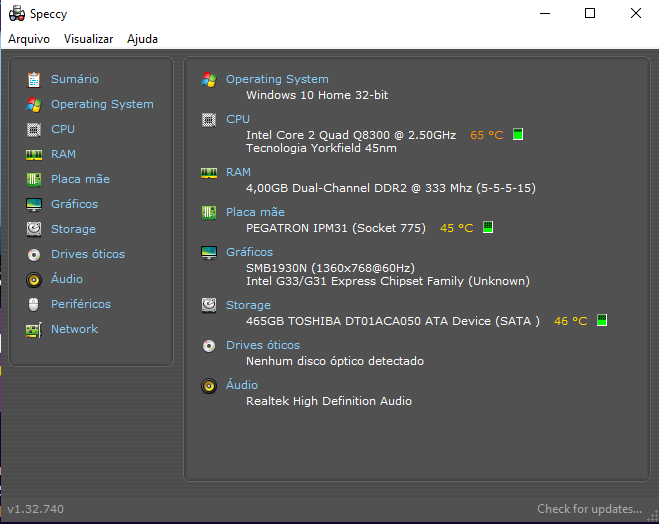659x524 pixels.
Task: Click the Drives óticos disc icon in summary panel
Action: click(209, 345)
